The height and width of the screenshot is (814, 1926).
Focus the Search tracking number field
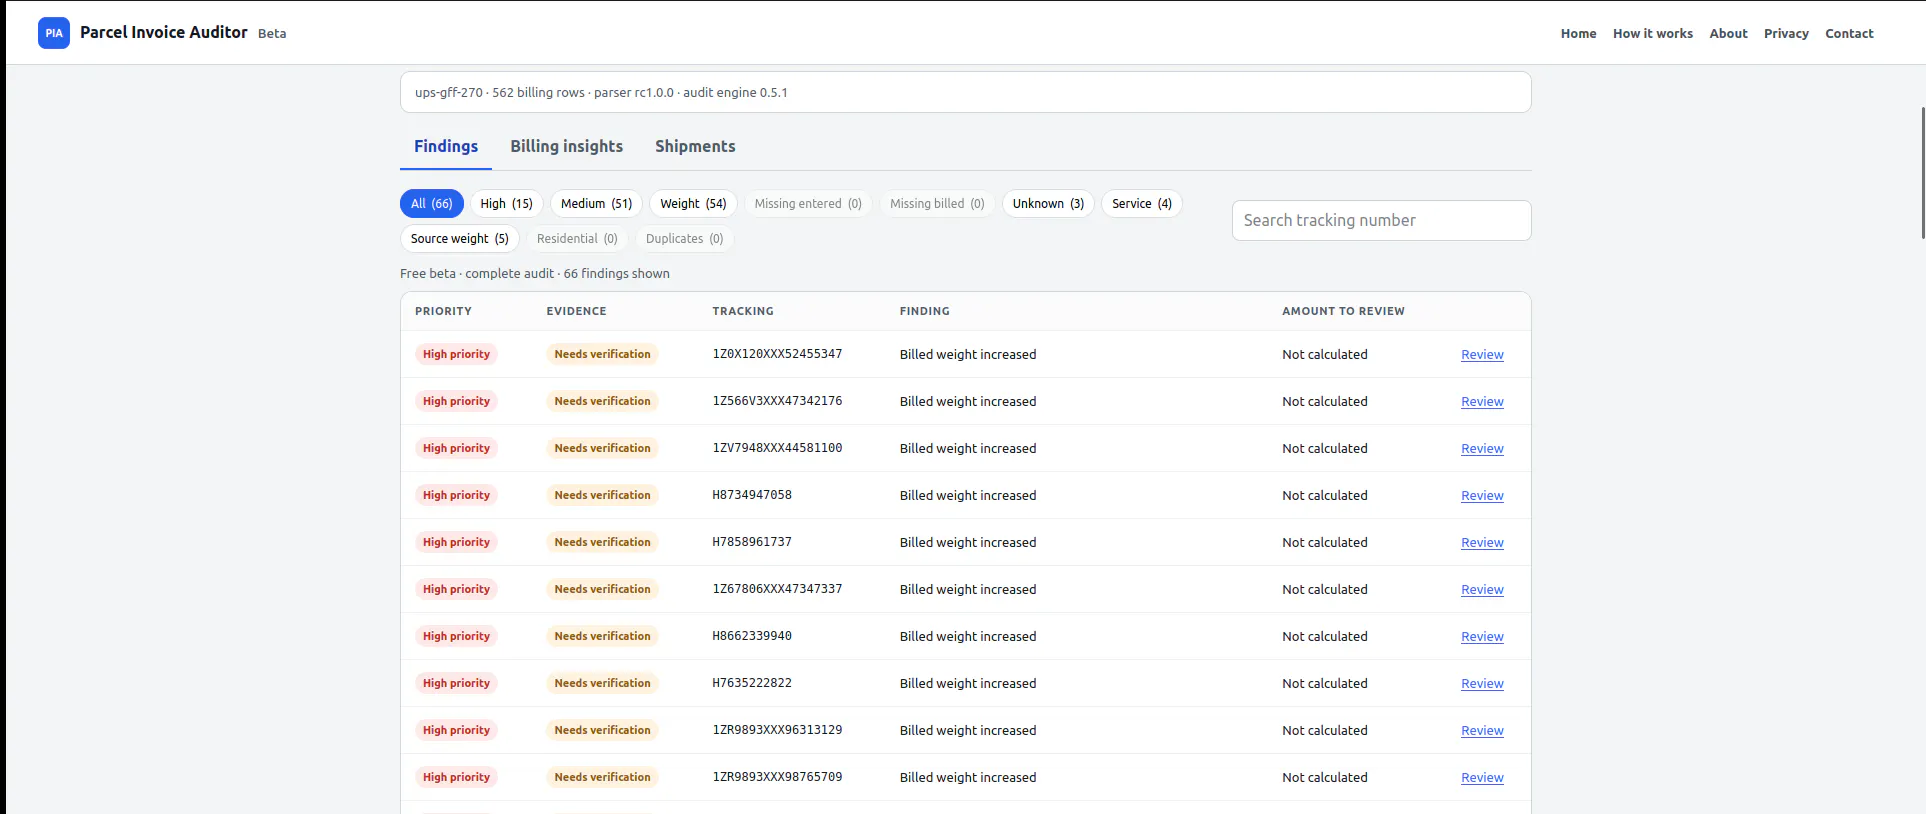(1381, 220)
